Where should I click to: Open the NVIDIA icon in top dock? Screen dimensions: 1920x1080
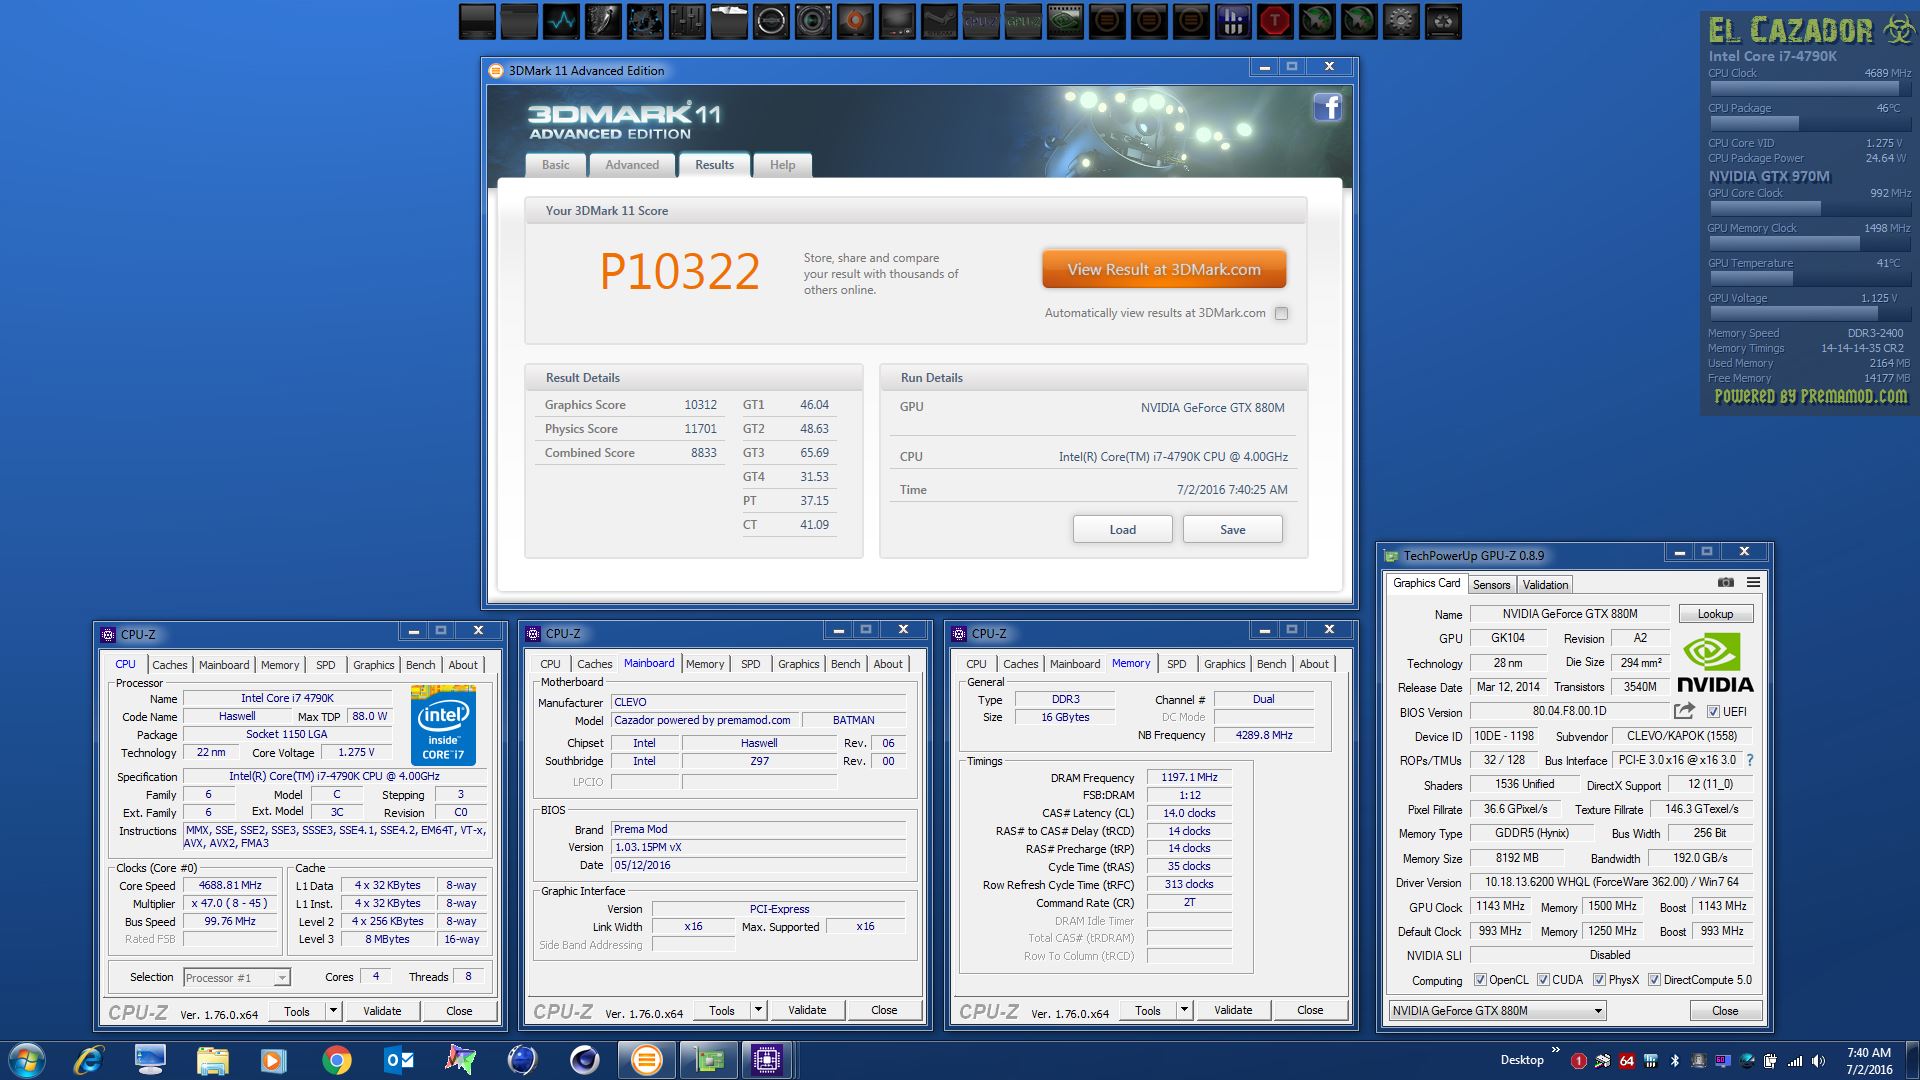click(1065, 21)
